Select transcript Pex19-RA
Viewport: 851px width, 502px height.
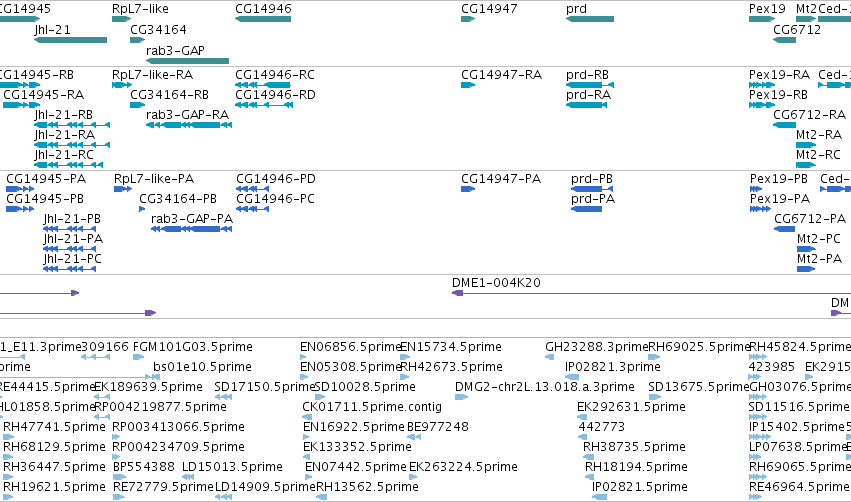[761, 85]
